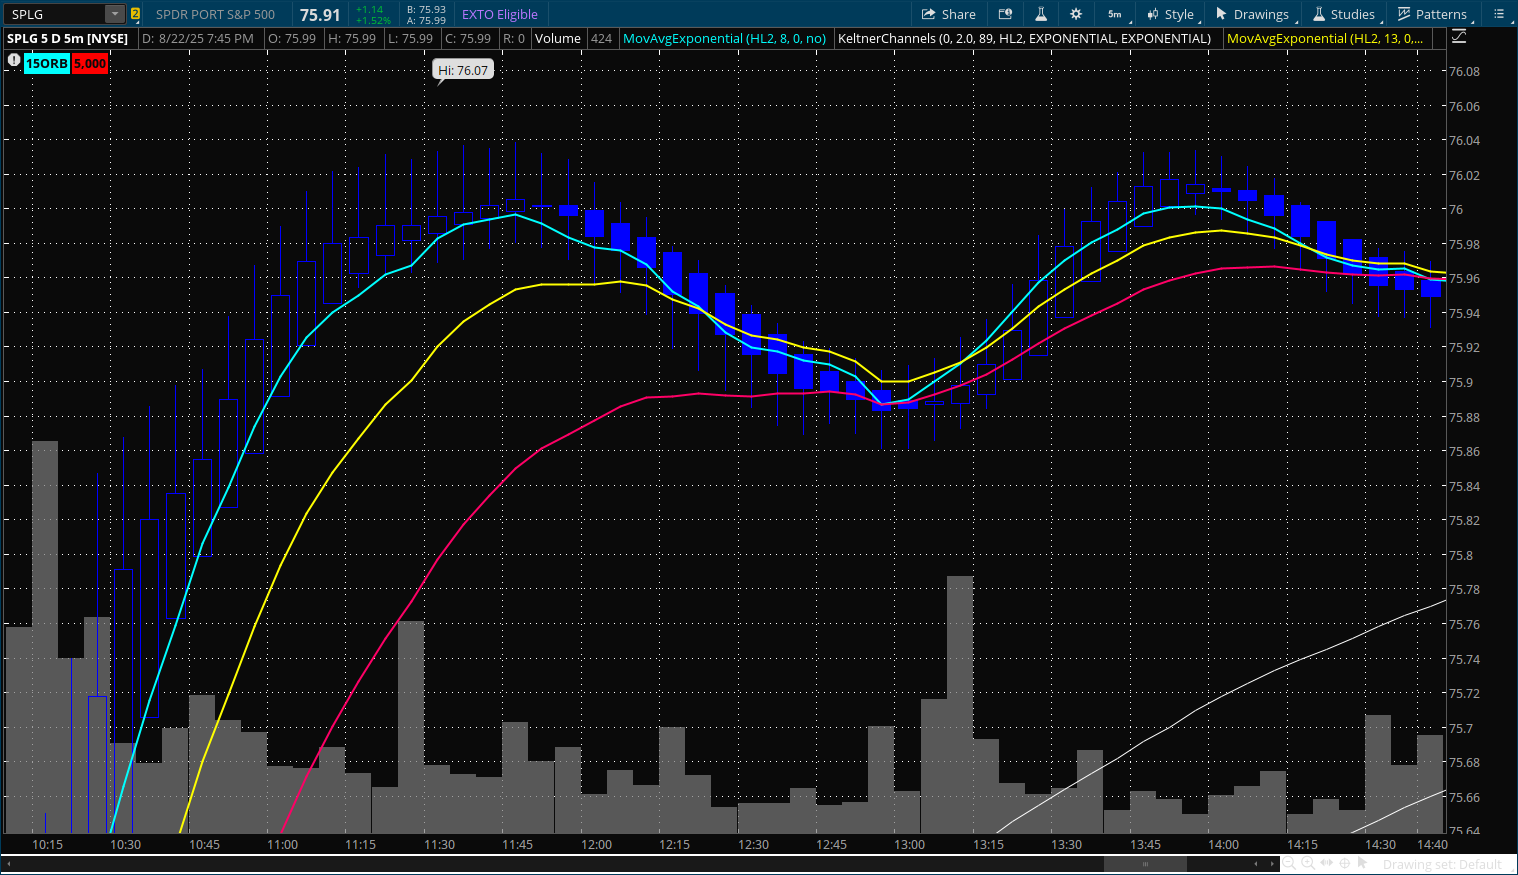Click the +1.52% change value
The width and height of the screenshot is (1518, 875).
point(373,20)
